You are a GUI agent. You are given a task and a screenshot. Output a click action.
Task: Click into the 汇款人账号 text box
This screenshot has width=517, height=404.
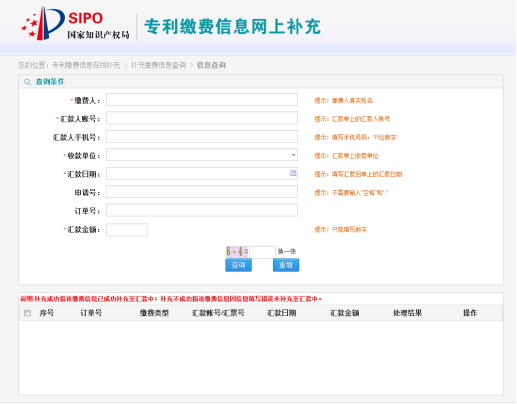(x=202, y=118)
